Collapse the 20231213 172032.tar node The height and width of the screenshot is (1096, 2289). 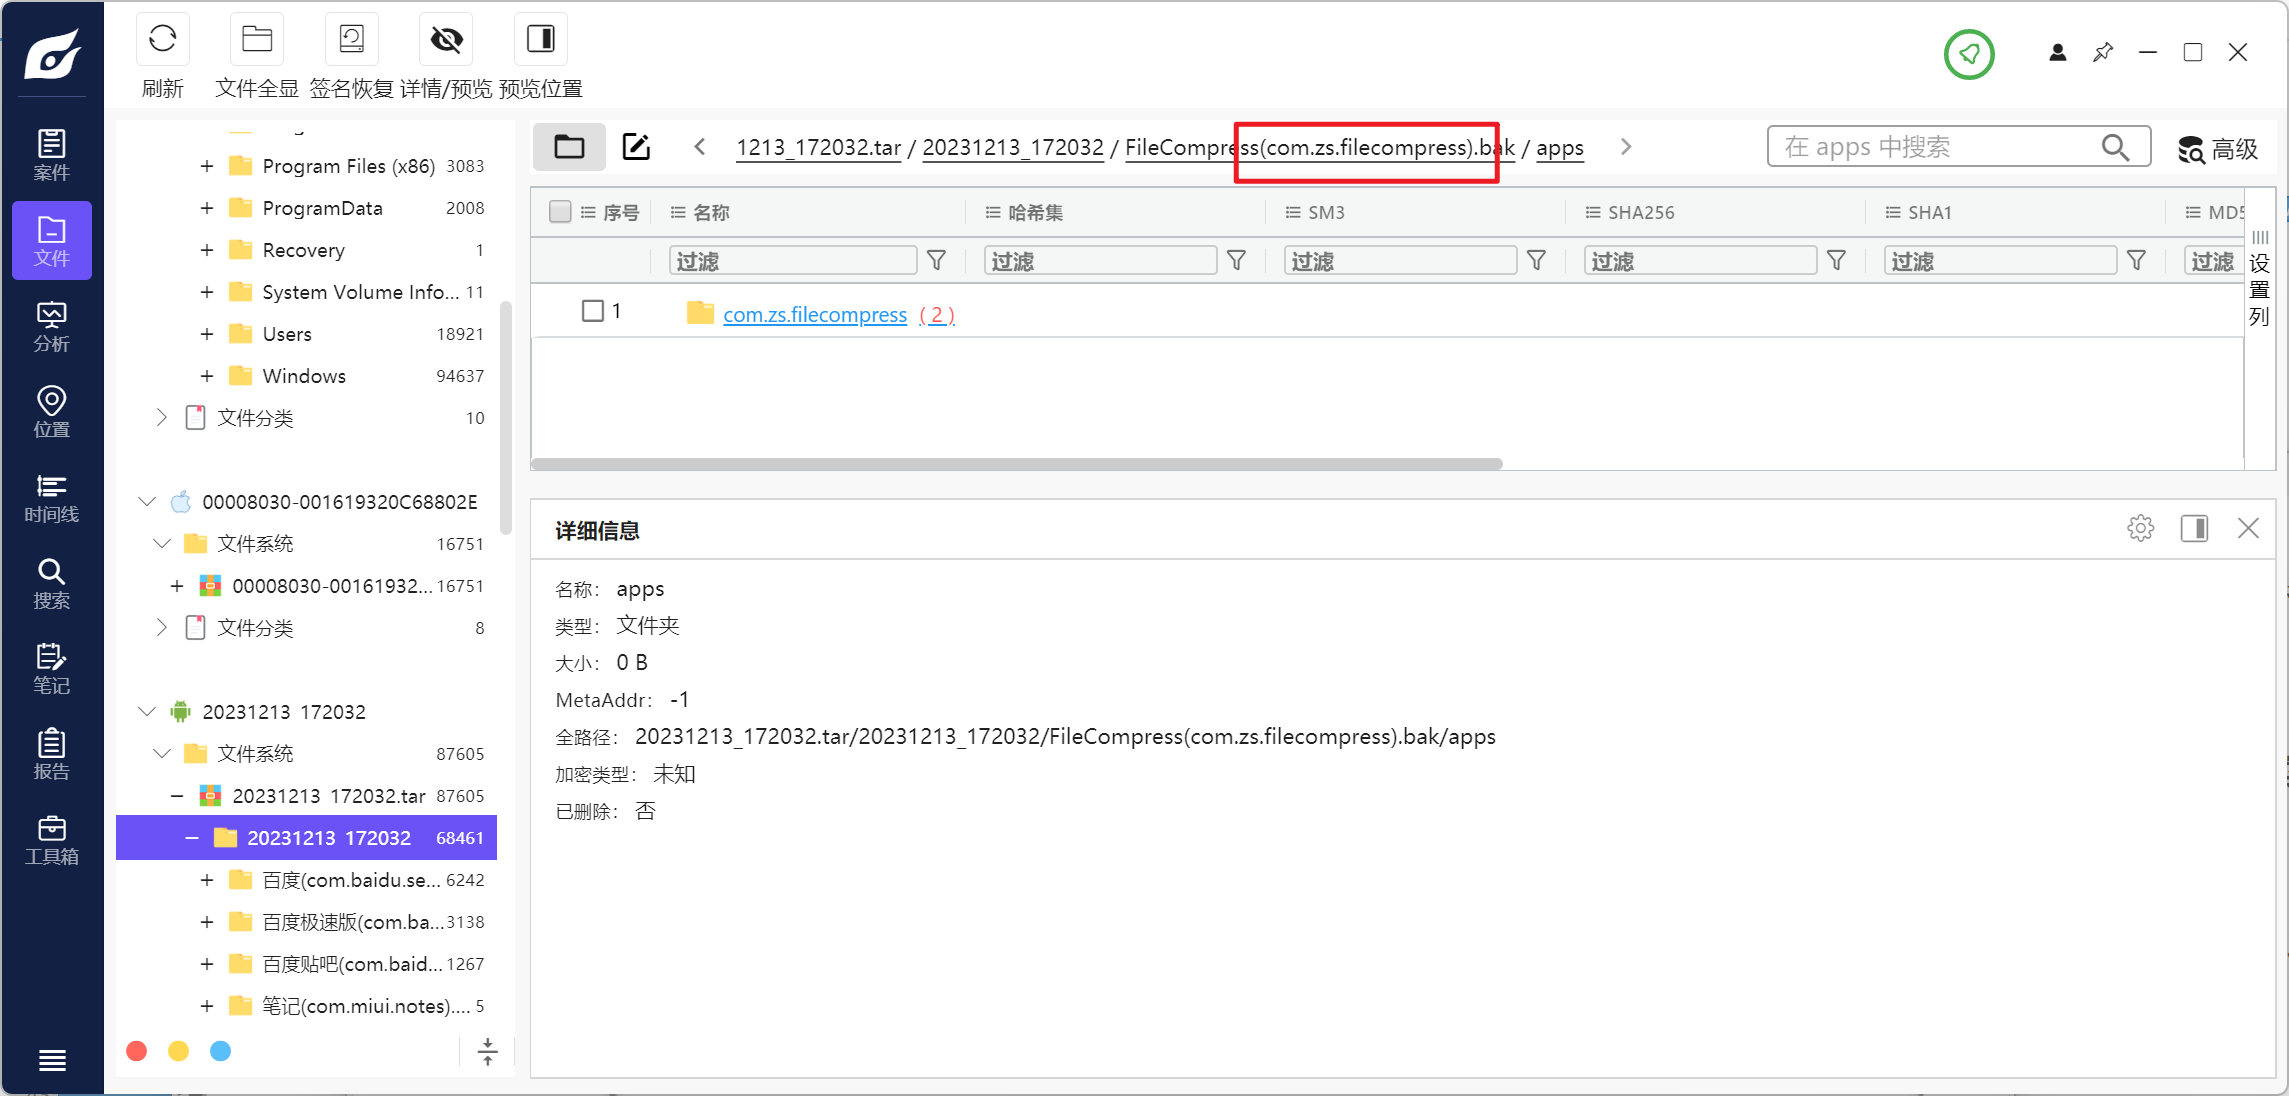click(176, 796)
